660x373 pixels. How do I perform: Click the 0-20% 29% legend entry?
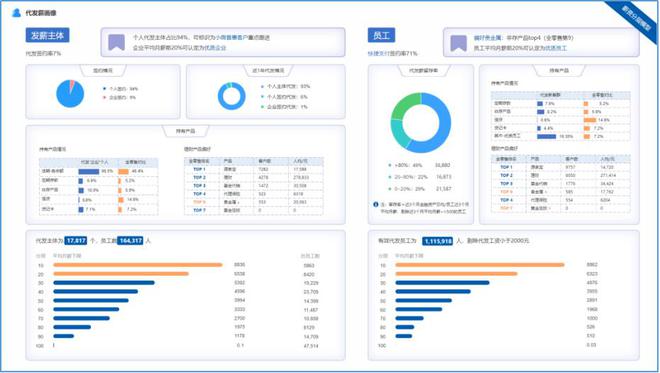point(420,189)
